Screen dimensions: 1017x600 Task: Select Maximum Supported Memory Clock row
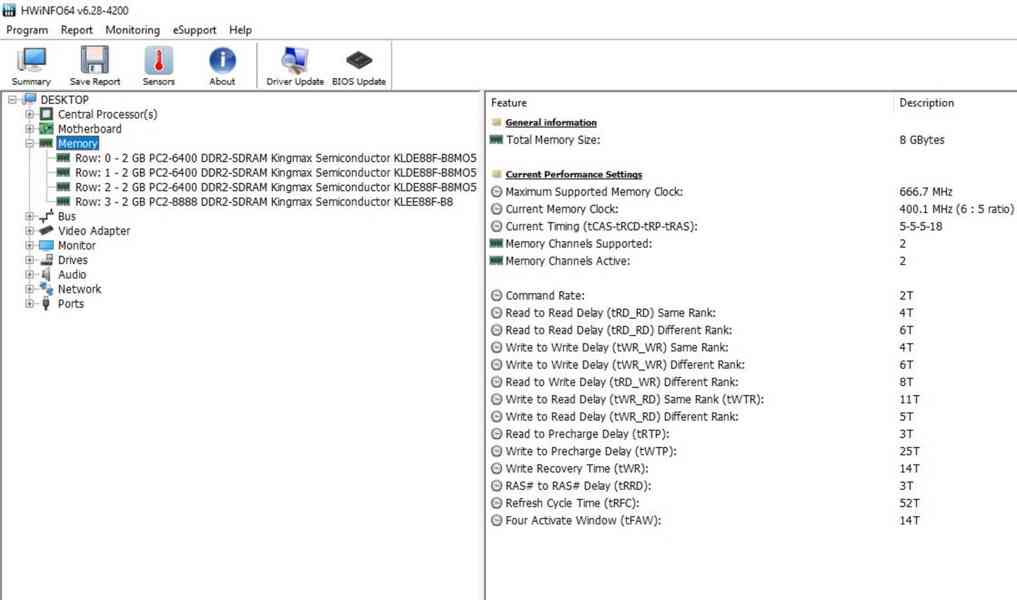pos(752,191)
